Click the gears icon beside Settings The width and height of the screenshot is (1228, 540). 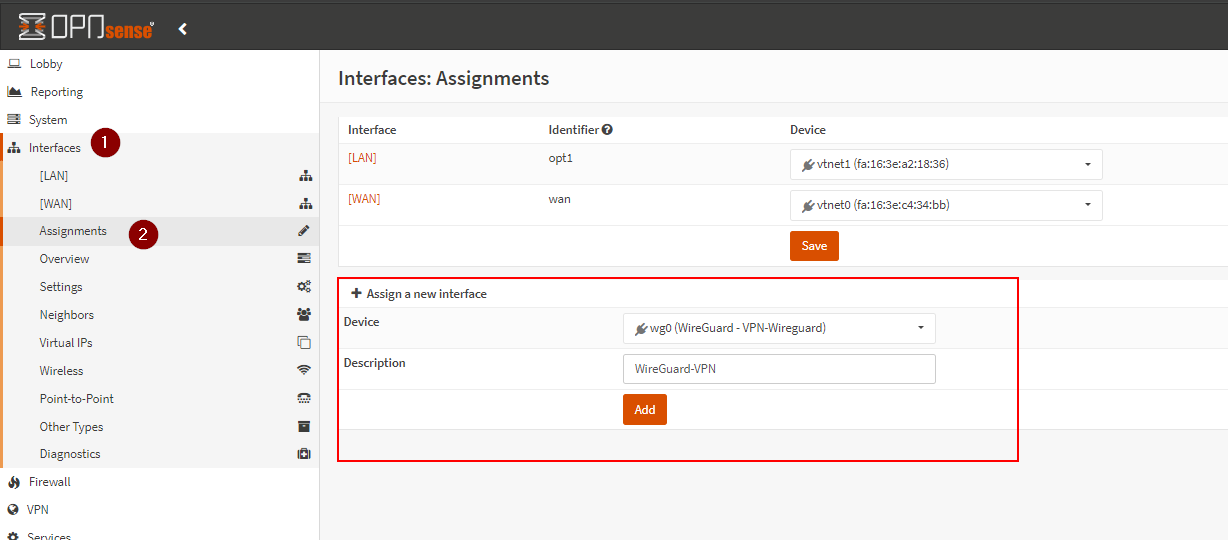(304, 287)
